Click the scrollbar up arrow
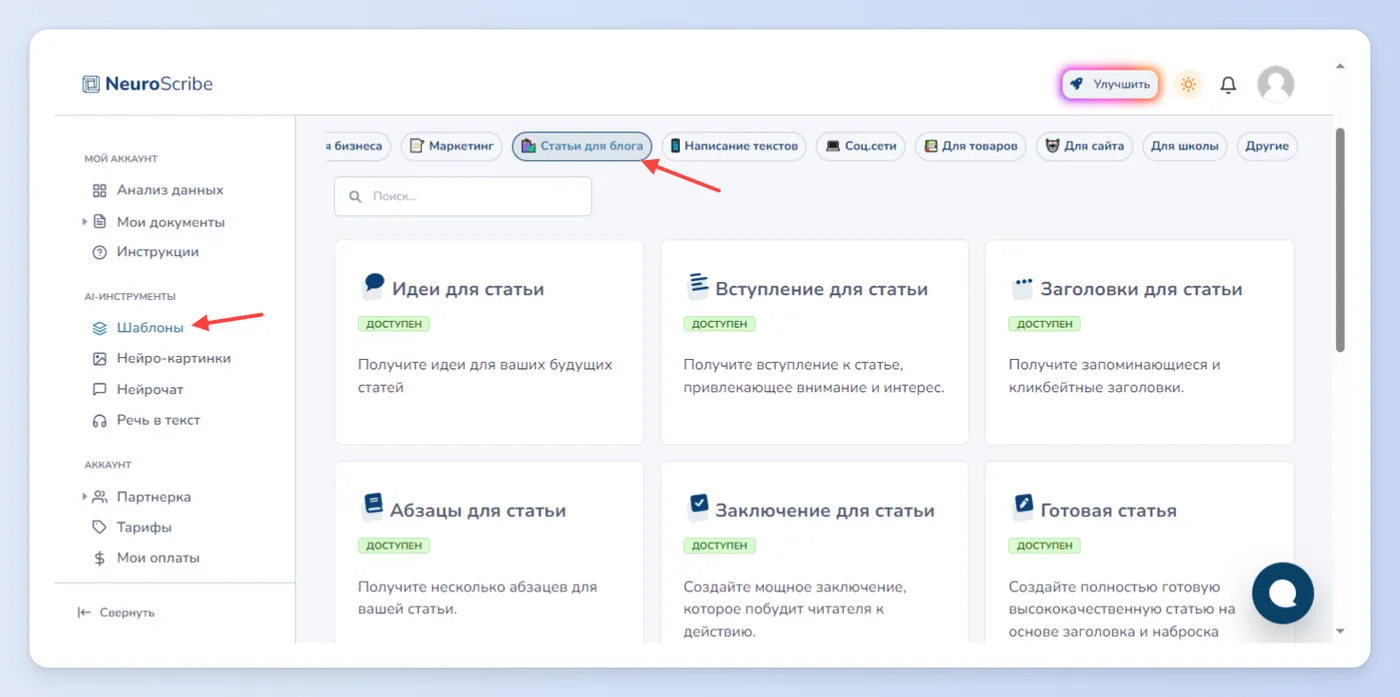The height and width of the screenshot is (697, 1400). pyautogui.click(x=1340, y=67)
